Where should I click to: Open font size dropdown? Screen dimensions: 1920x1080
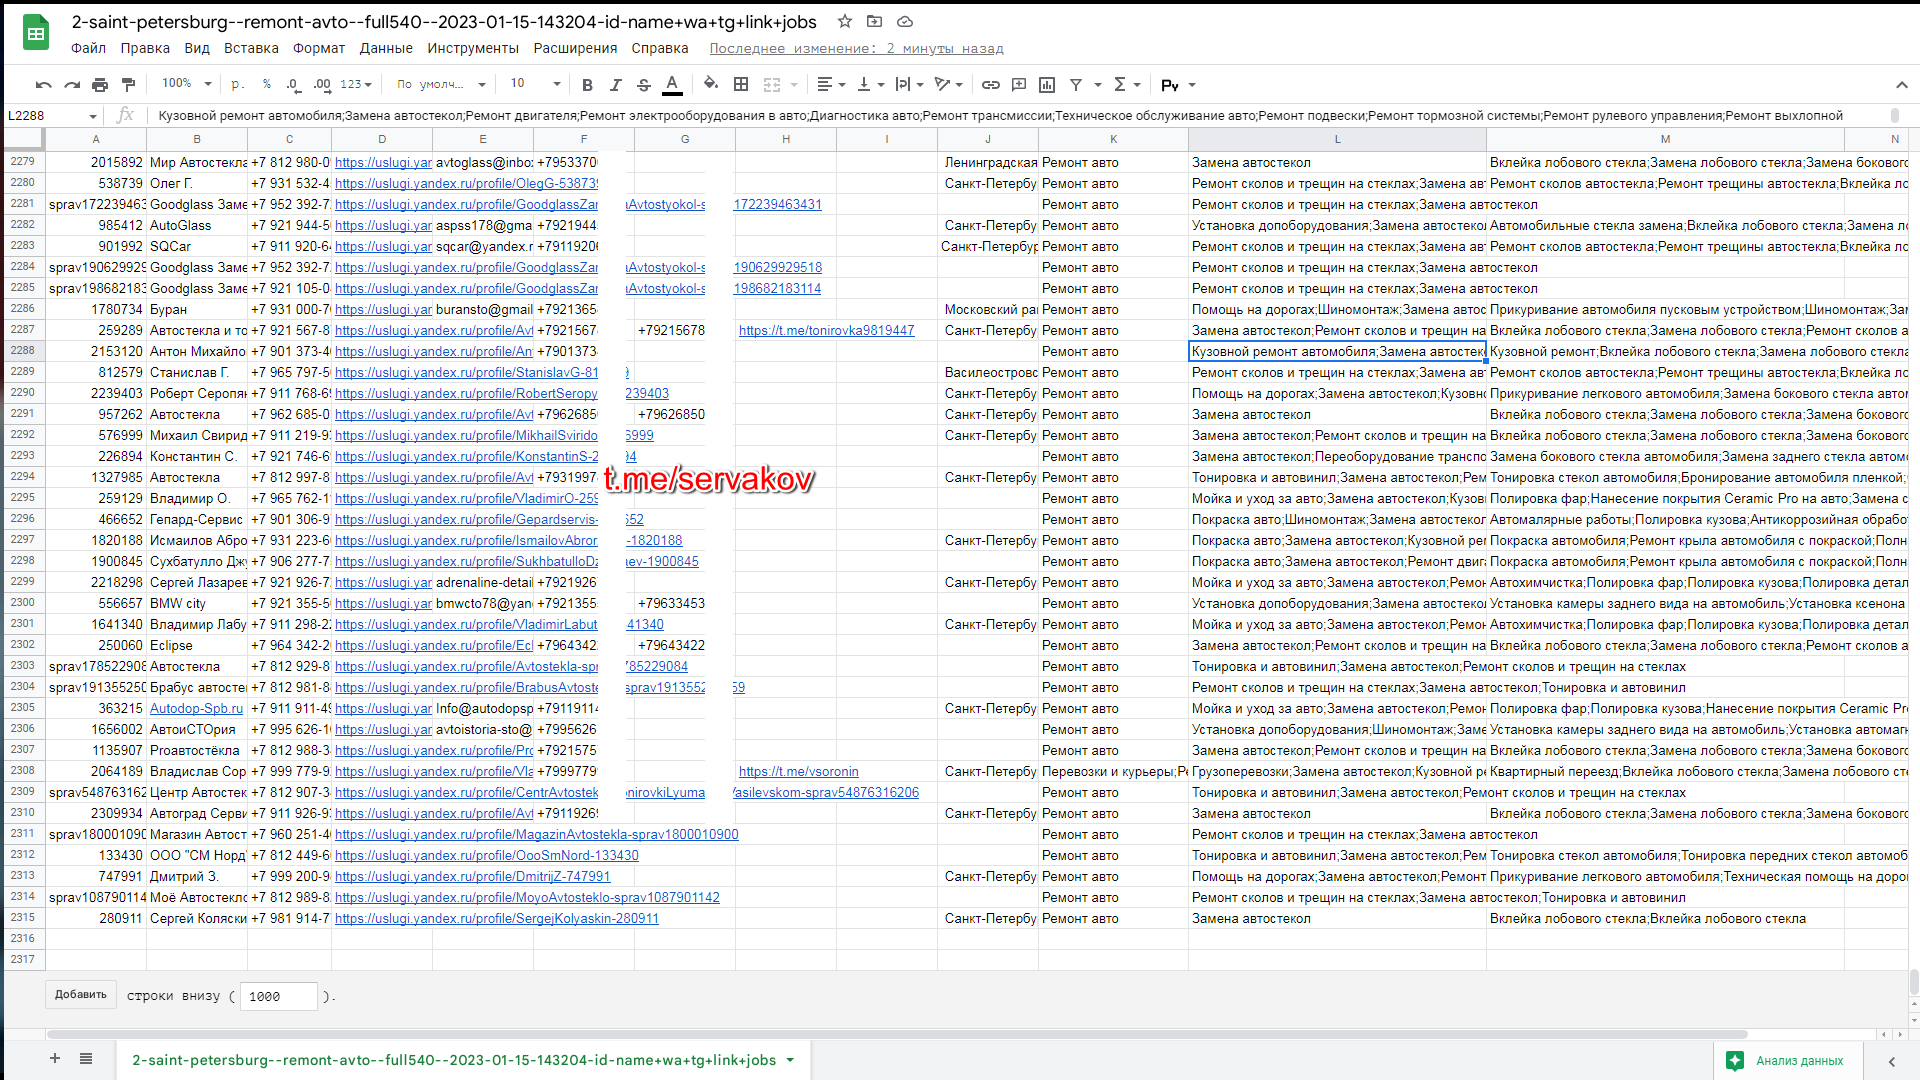click(535, 84)
